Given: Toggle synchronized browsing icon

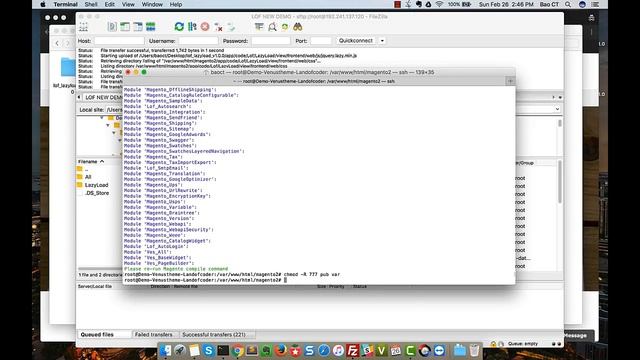Looking at the screenshot, I should tap(285, 27).
